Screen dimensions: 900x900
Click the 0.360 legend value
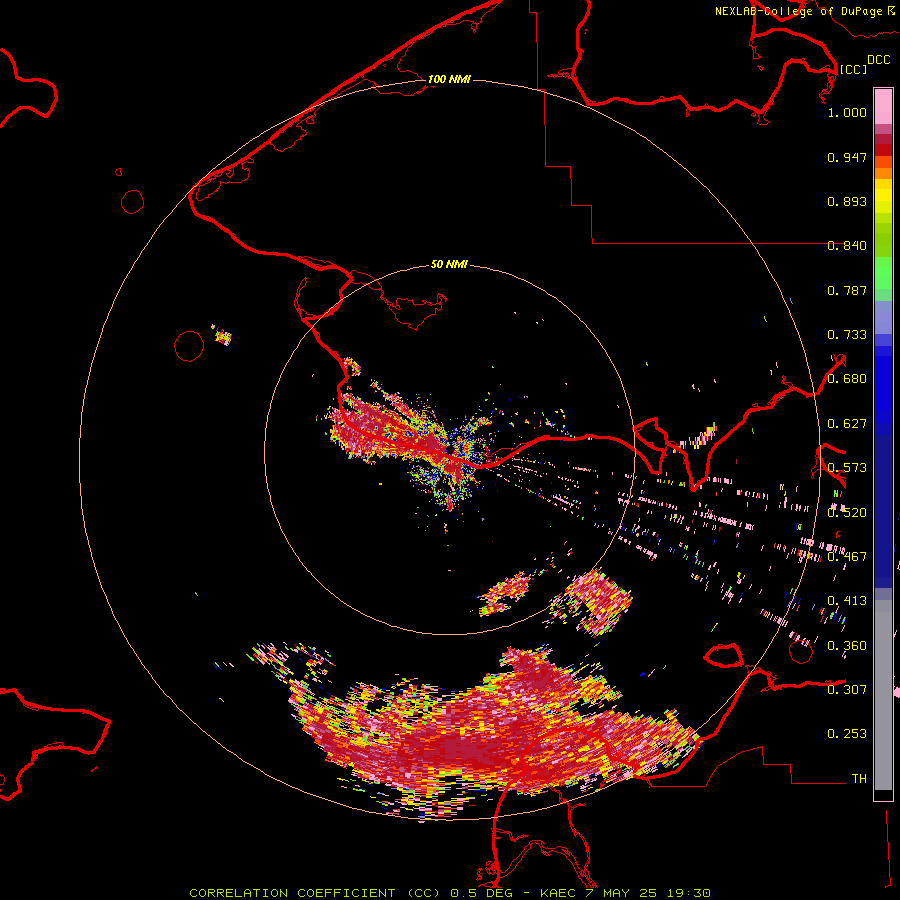(x=847, y=646)
